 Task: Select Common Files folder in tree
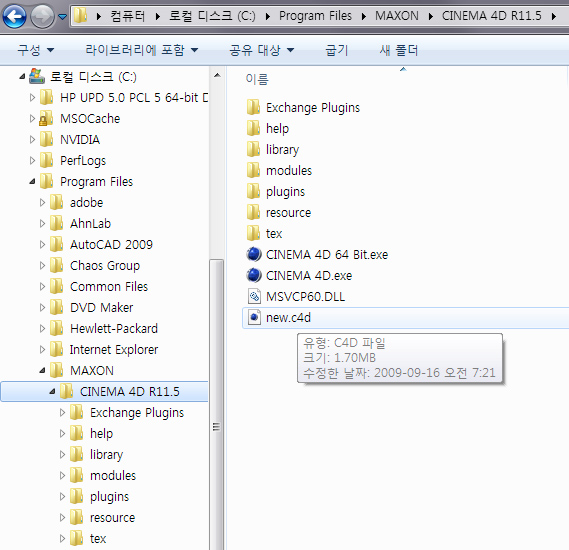pyautogui.click(x=109, y=287)
